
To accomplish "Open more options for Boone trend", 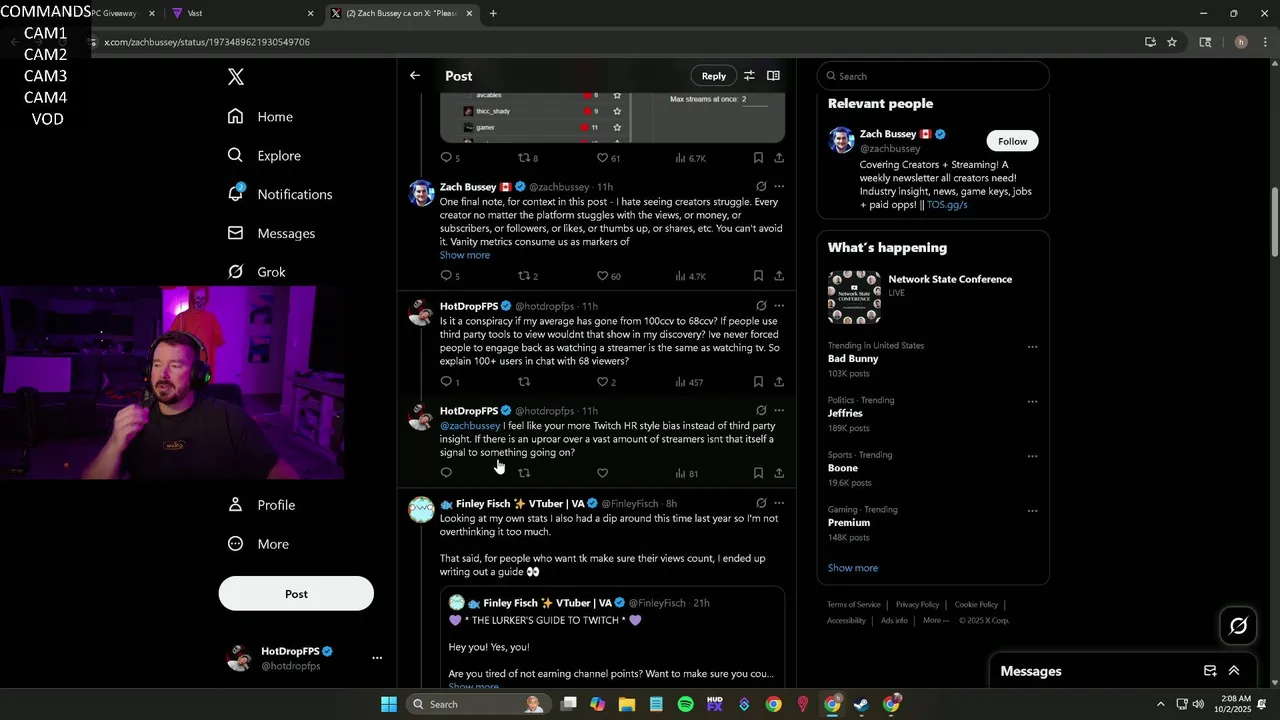I will (1032, 456).
